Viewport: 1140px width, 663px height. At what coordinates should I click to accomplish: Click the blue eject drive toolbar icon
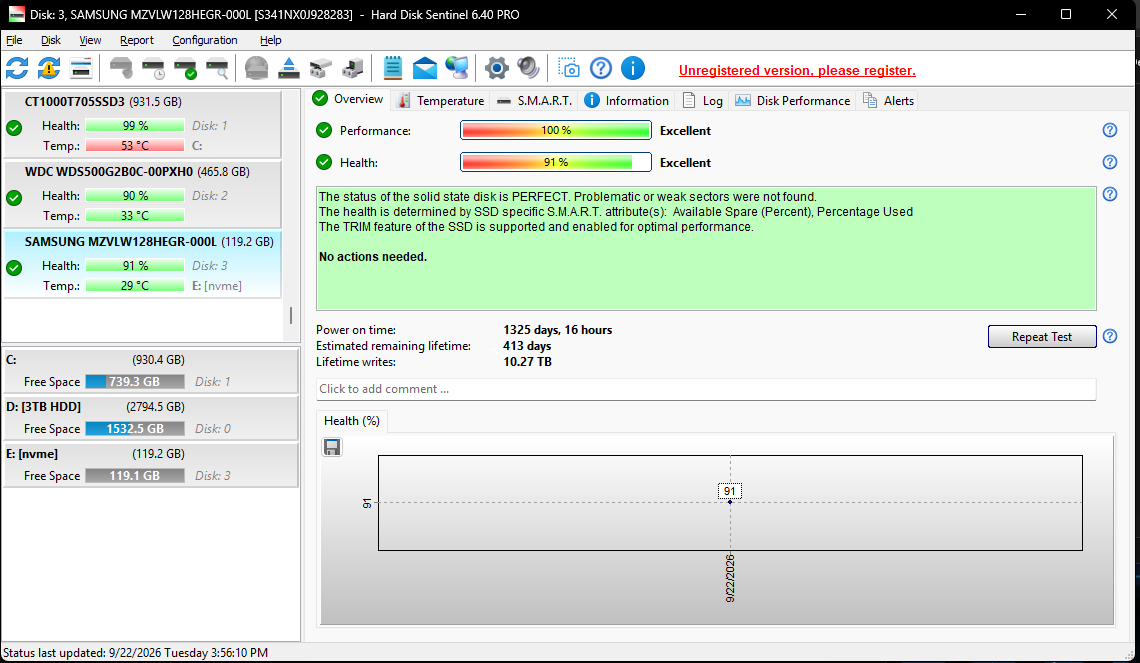[x=289, y=68]
